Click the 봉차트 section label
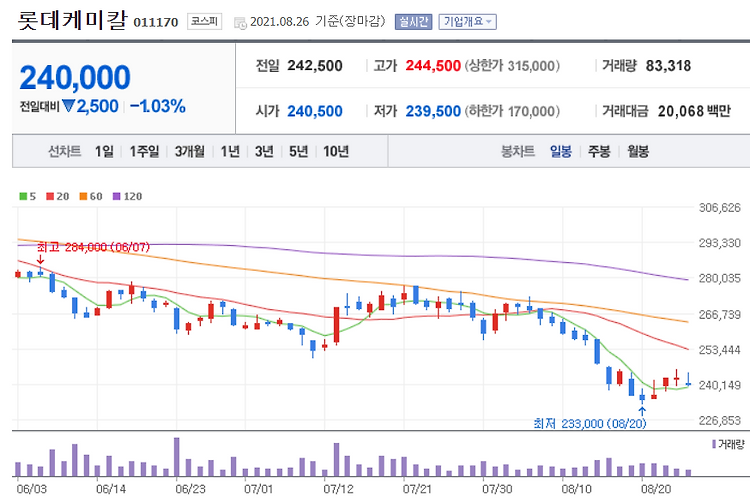This screenshot has width=750, height=502. pos(518,152)
